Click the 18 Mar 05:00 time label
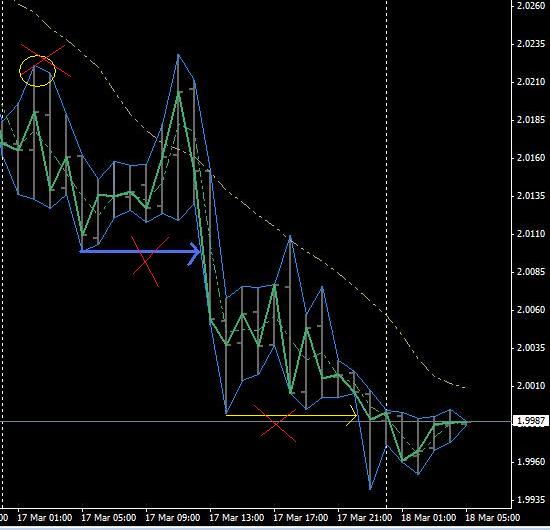 pyautogui.click(x=492, y=518)
